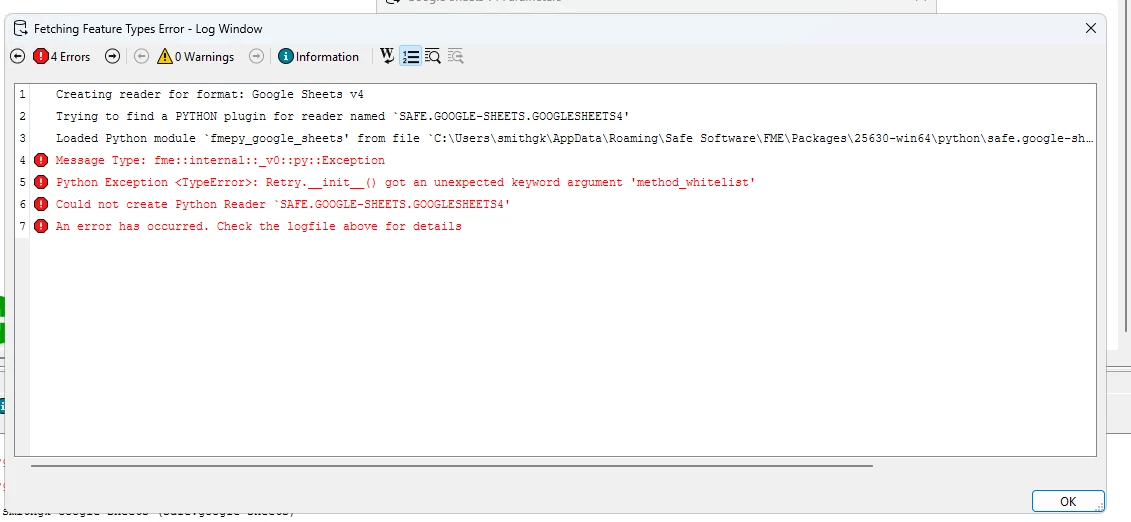The width and height of the screenshot is (1131, 522).
Task: Select the 'Trying to find a PYTHON plugin' line
Action: click(x=343, y=116)
